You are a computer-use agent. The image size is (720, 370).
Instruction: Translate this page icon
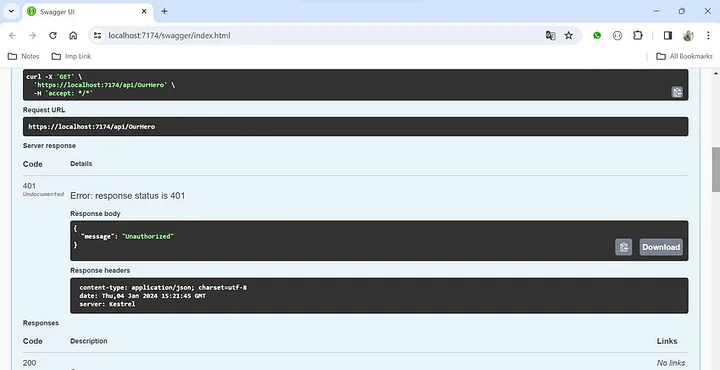[x=550, y=35]
